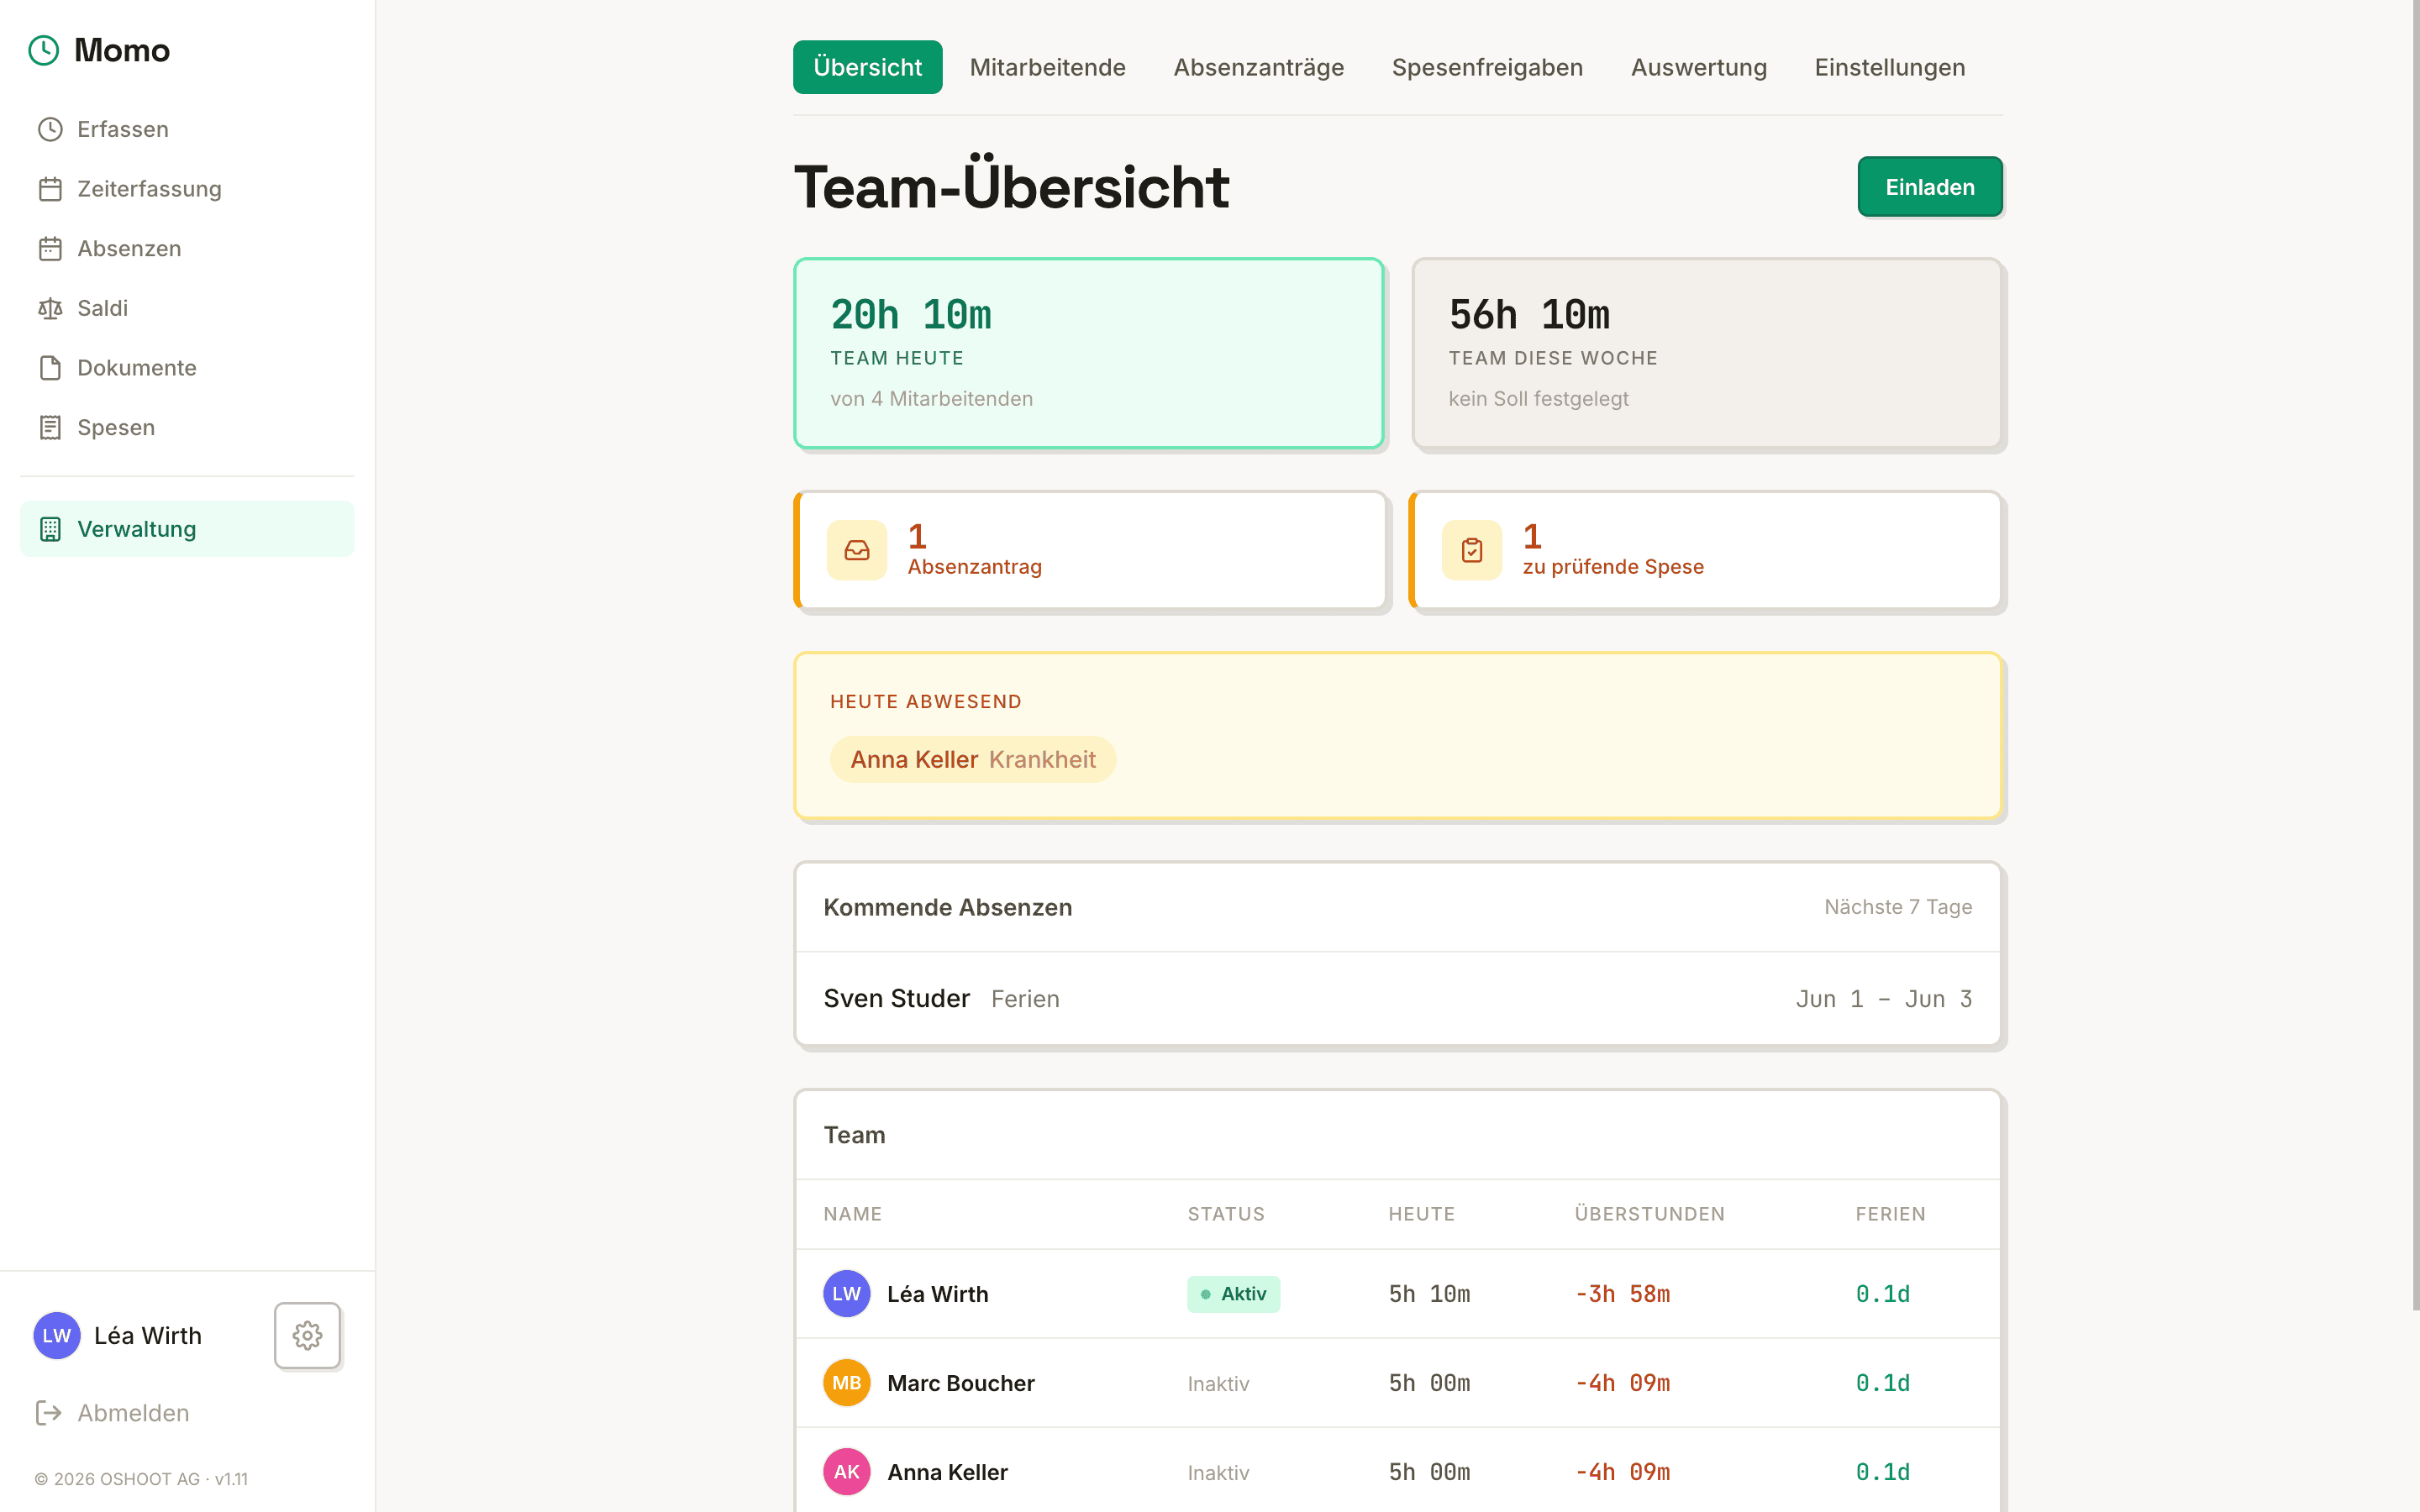Click the page's vertical scrollbar
Viewport: 2420px width, 1512px height.
(2416, 655)
